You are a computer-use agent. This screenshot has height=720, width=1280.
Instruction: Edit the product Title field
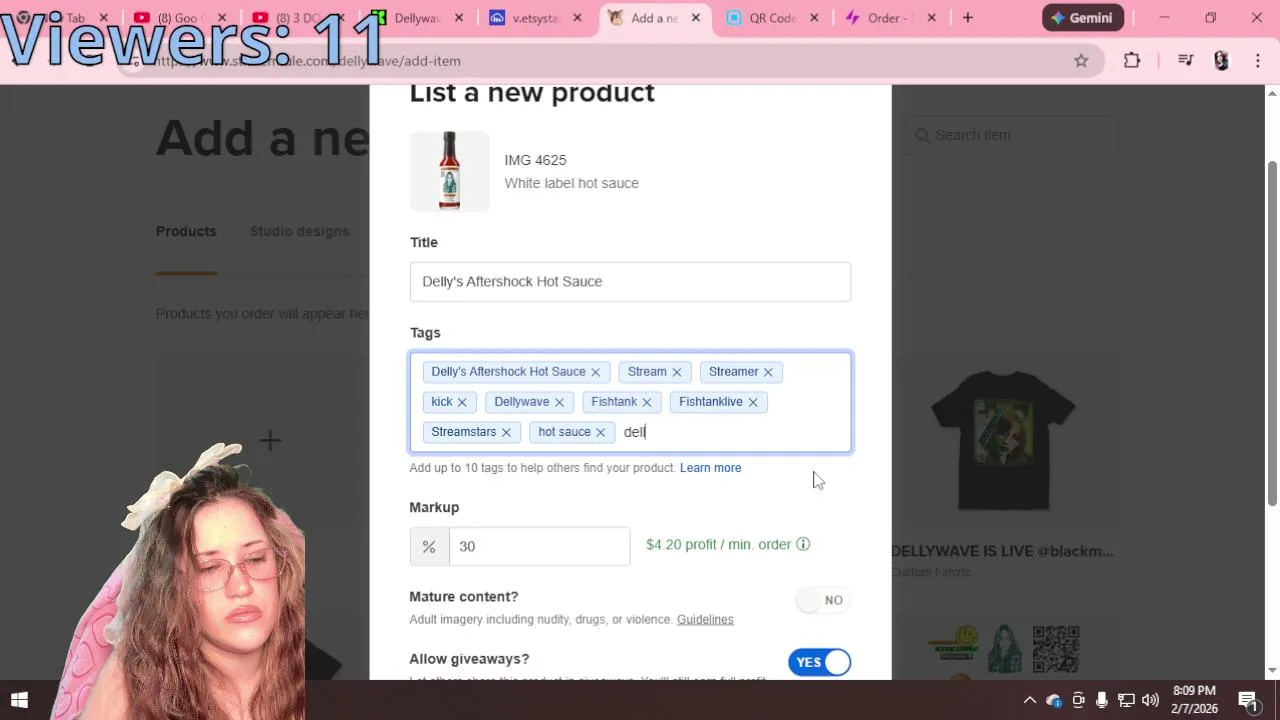[x=630, y=282]
